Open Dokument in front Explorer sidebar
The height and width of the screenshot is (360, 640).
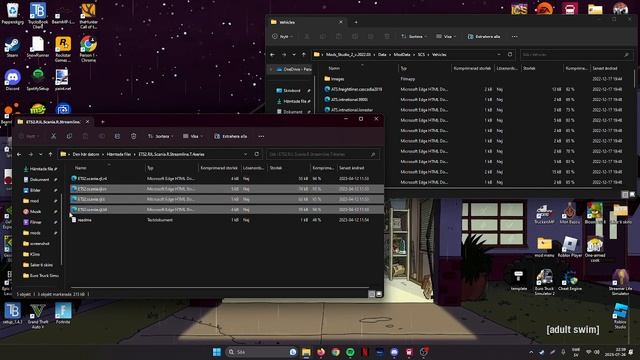[x=40, y=180]
